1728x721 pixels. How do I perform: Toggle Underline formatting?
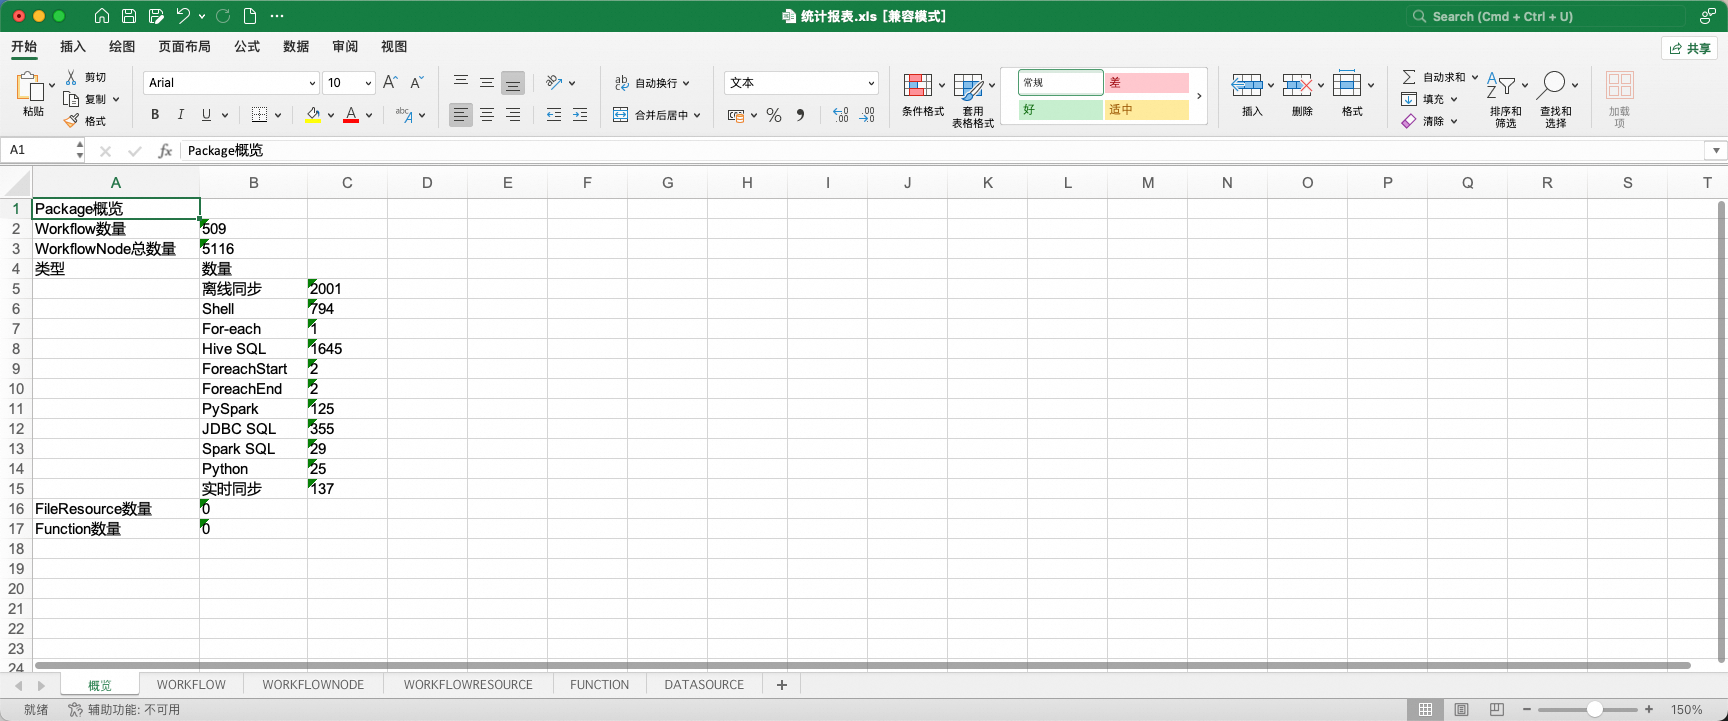tap(206, 115)
